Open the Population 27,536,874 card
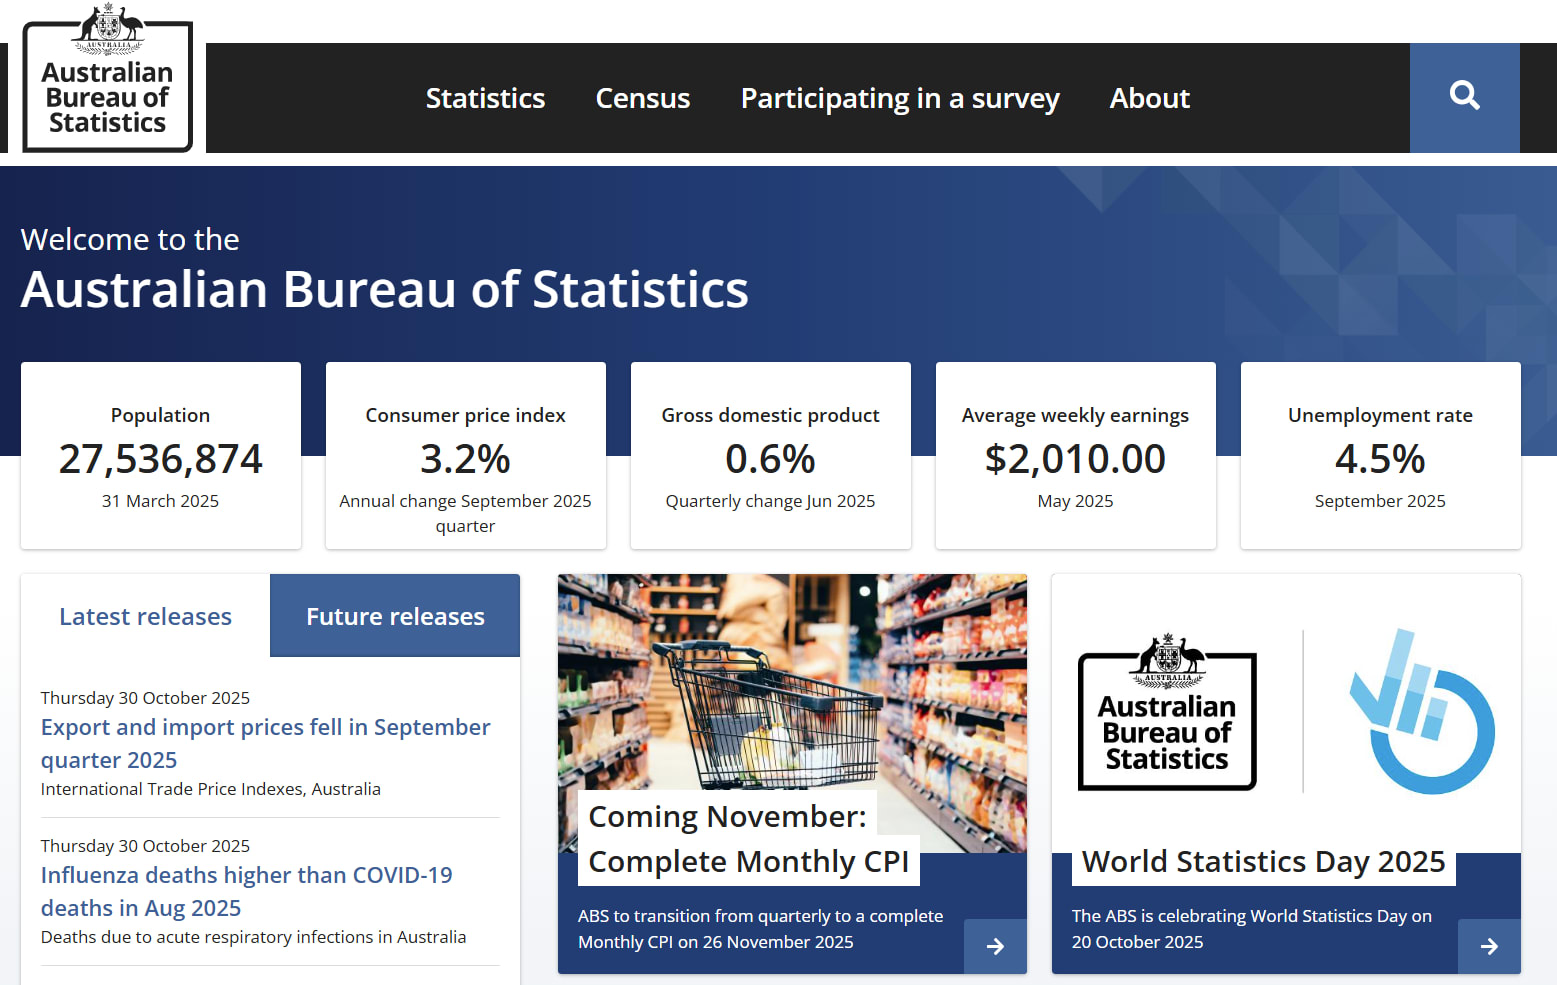The width and height of the screenshot is (1557, 985). 161,455
